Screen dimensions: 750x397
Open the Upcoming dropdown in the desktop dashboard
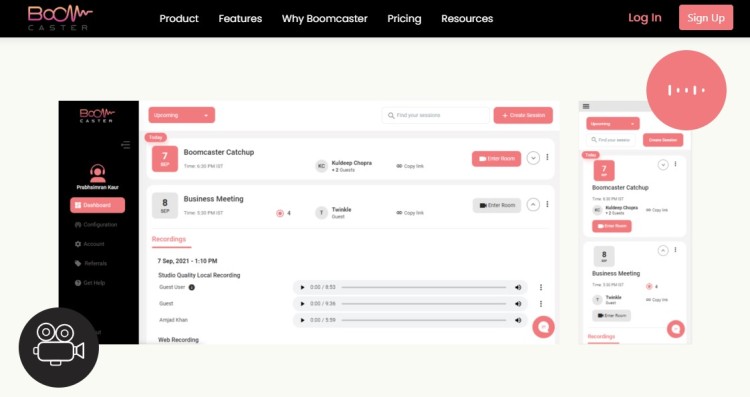coord(181,115)
